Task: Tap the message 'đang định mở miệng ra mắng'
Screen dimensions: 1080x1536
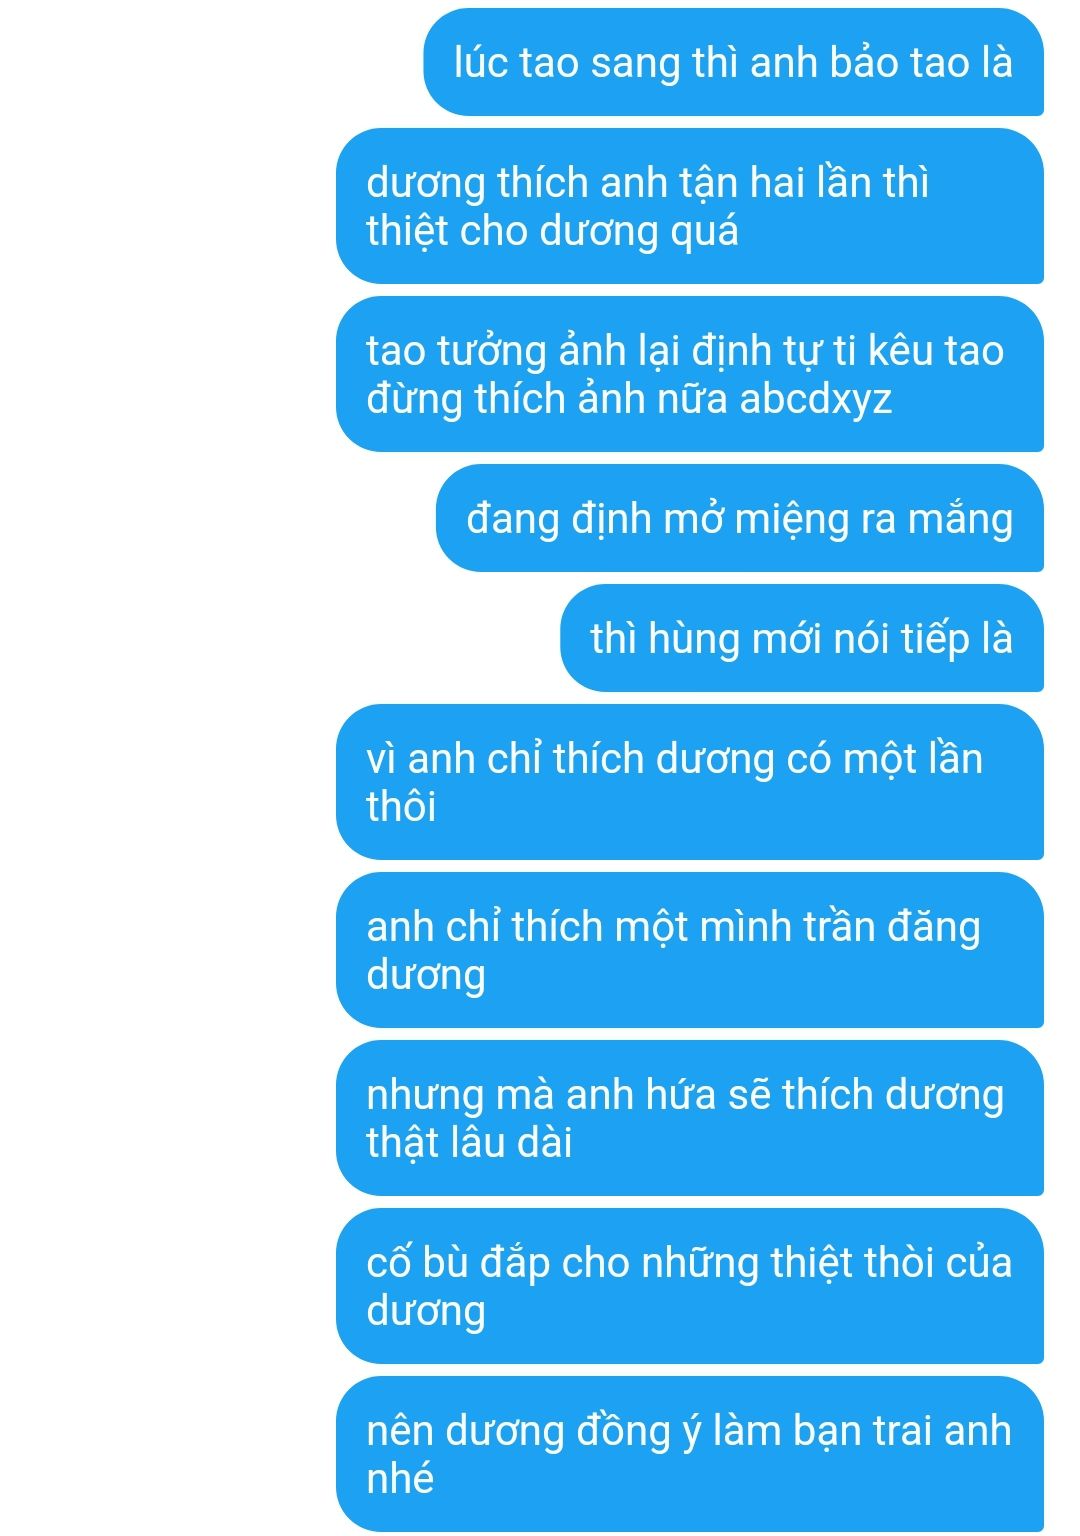Action: pyautogui.click(x=740, y=518)
